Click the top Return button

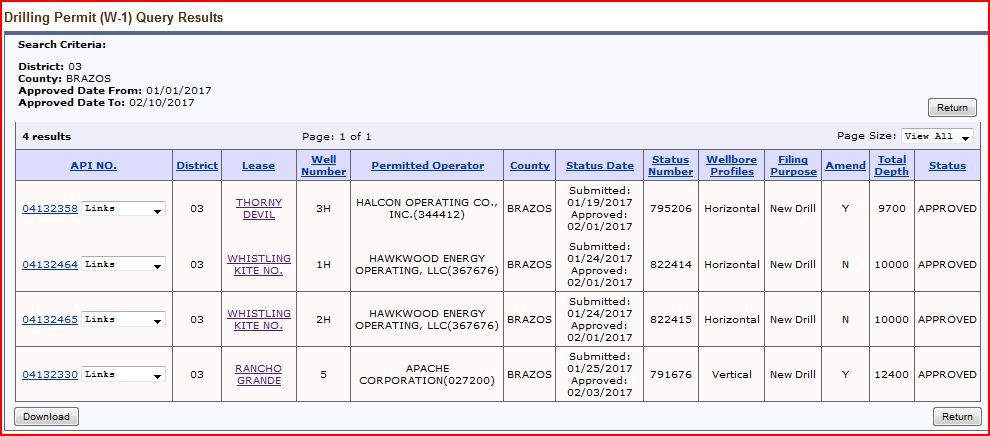[x=952, y=107]
